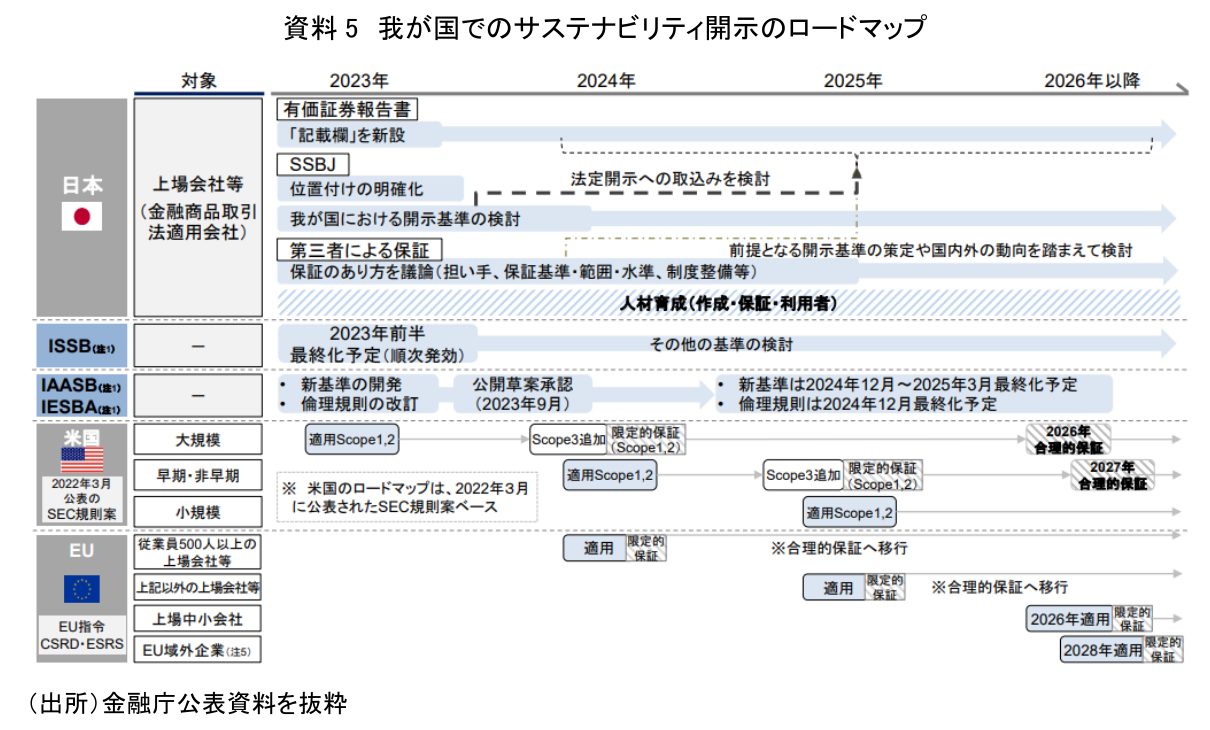Click 限定的保証(Scope1,2) in the 早期・非早期 row
The image size is (1210, 730).
tap(884, 476)
